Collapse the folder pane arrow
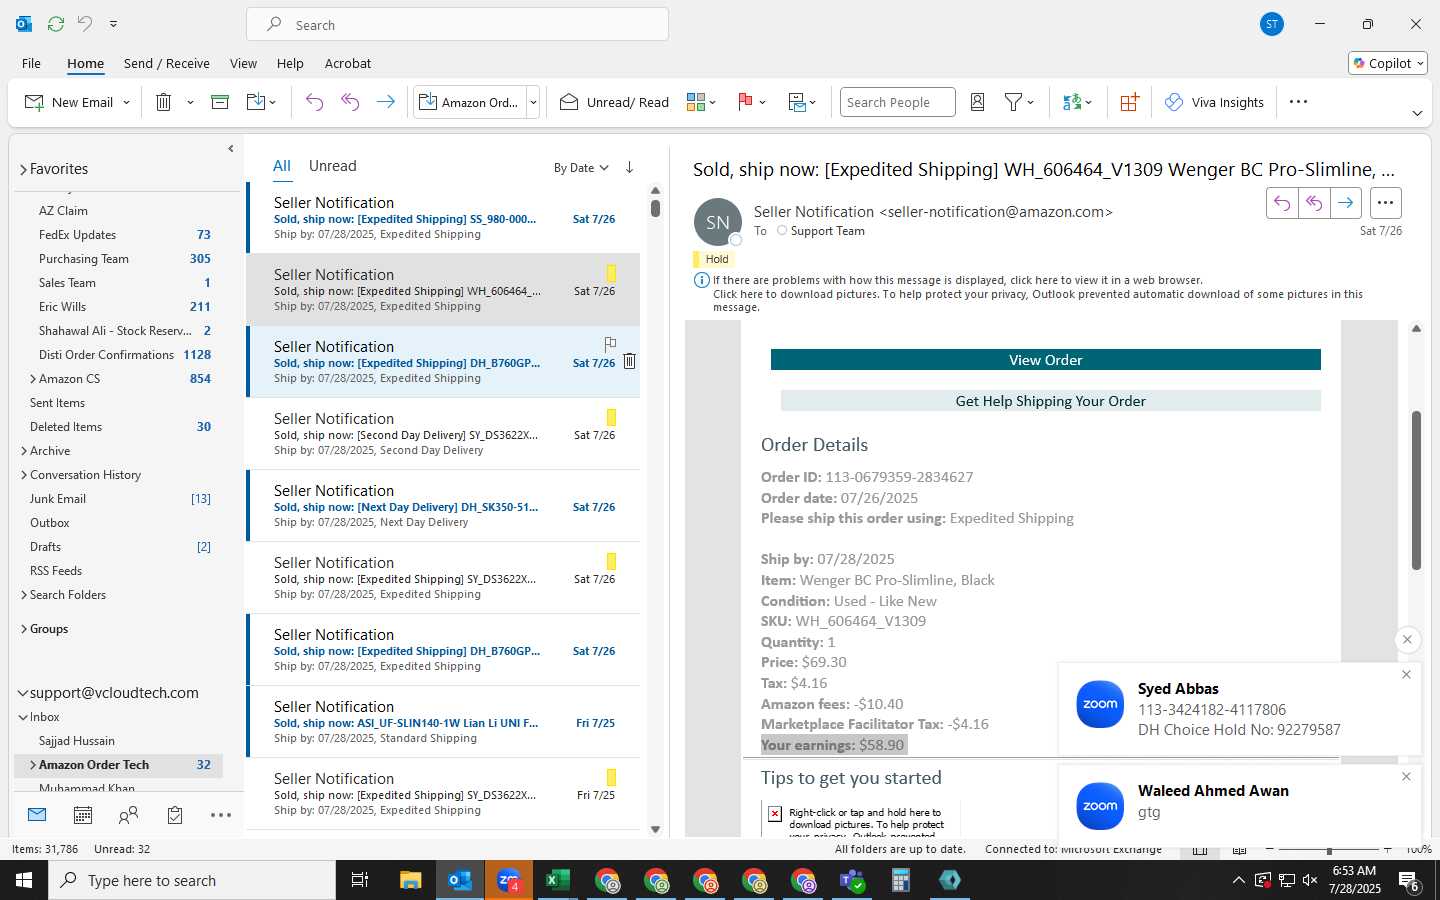Image resolution: width=1440 pixels, height=900 pixels. 231,148
